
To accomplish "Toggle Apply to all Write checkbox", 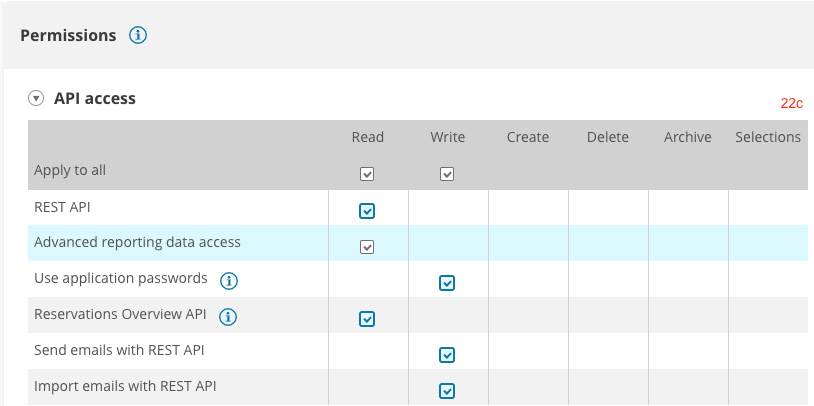I will [x=447, y=174].
